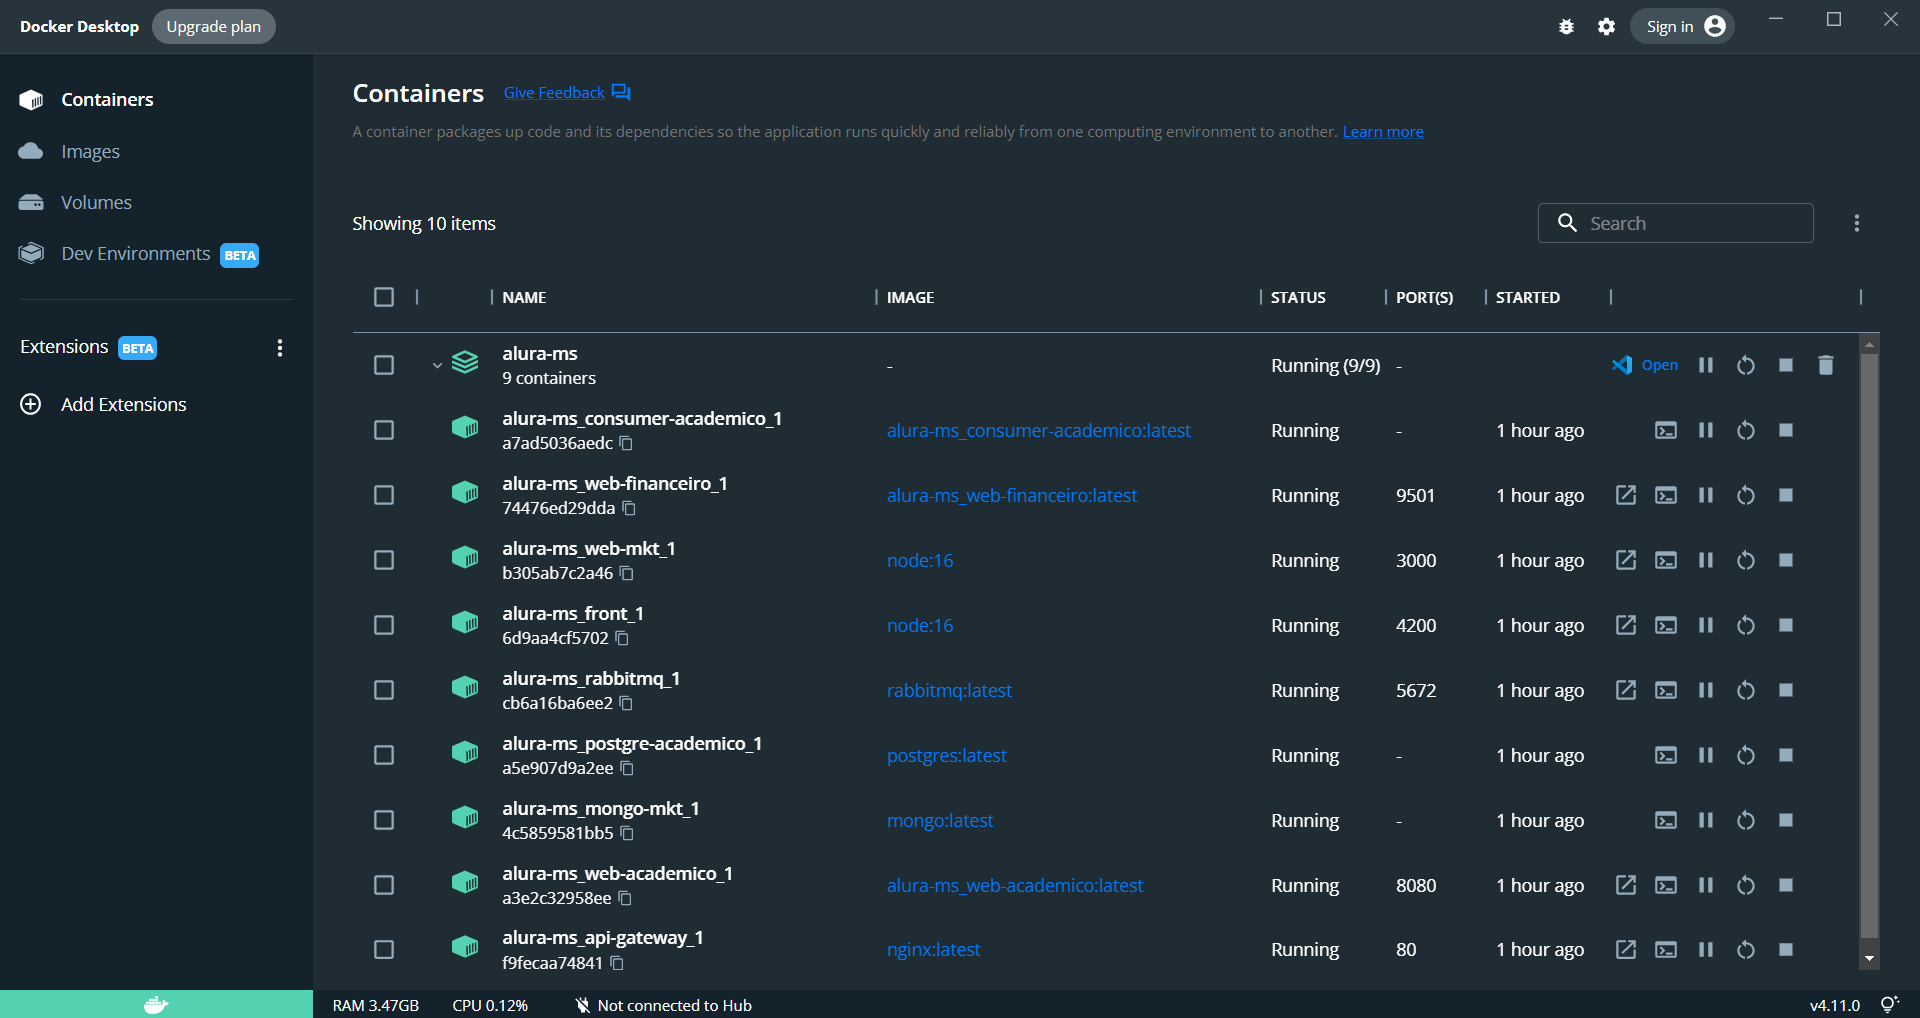Copy container ID 6d9aa4cf5702
1920x1018 pixels.
(x=622, y=638)
